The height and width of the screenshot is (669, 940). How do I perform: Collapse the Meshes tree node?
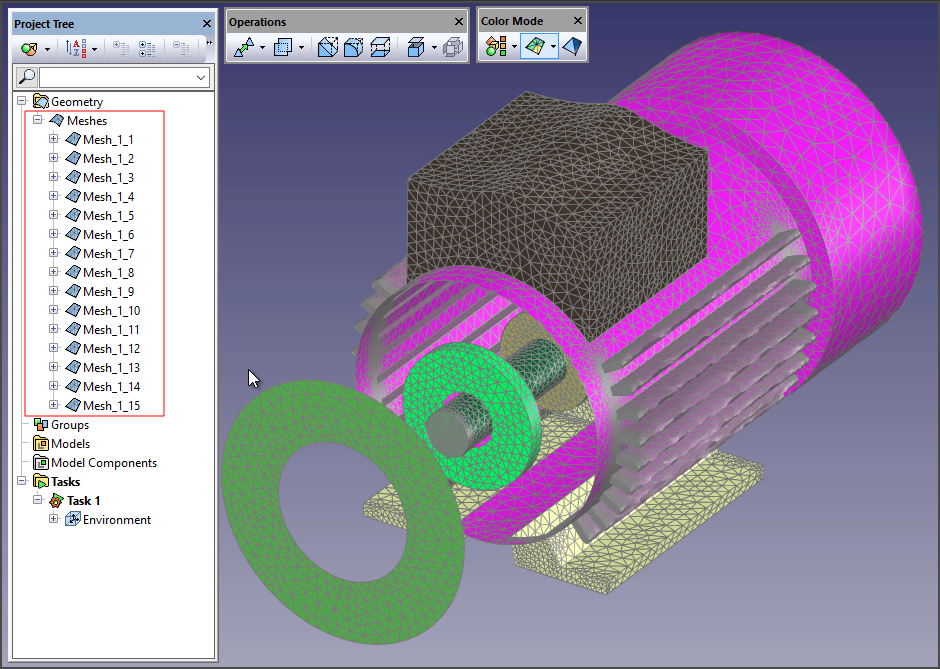click(x=38, y=121)
